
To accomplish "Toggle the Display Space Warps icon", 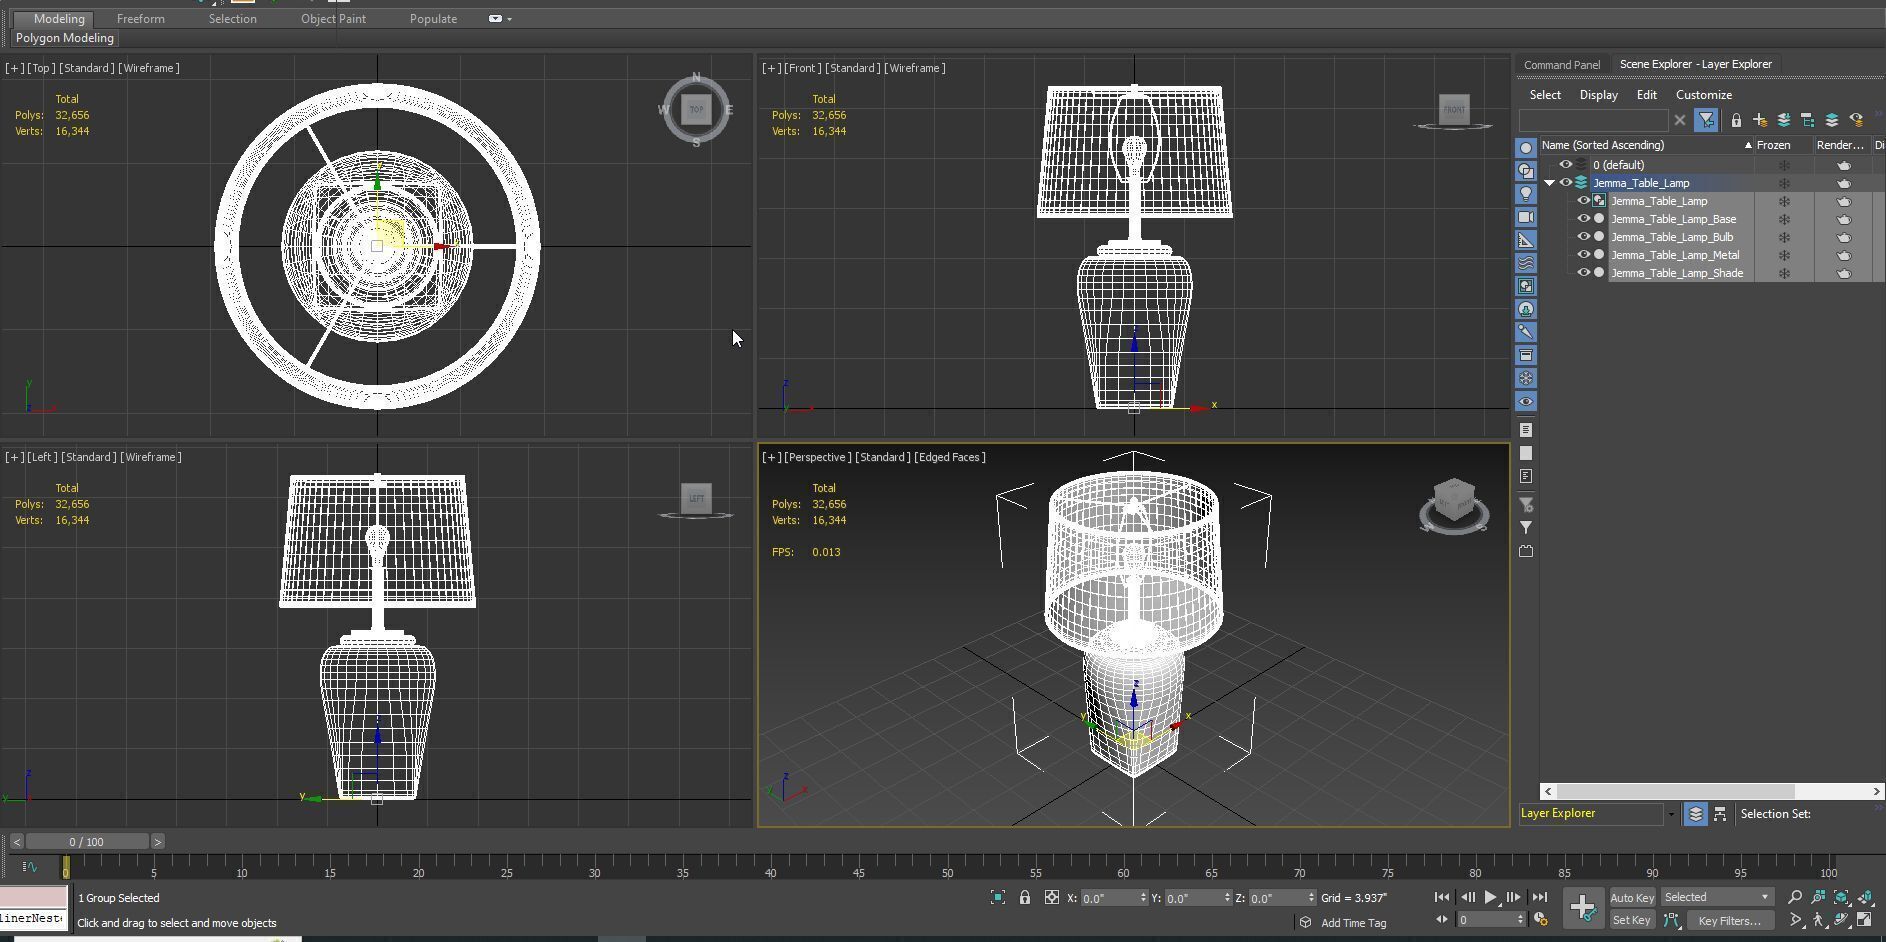I will coord(1526,263).
